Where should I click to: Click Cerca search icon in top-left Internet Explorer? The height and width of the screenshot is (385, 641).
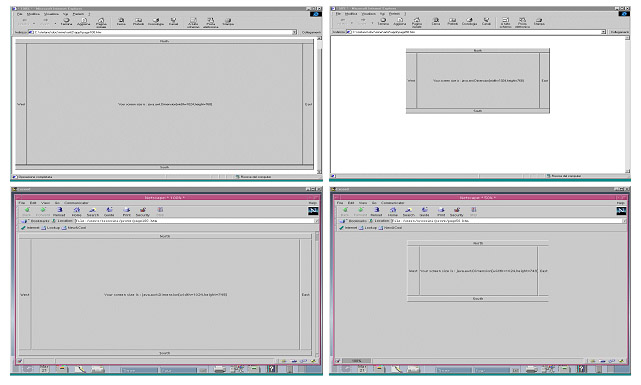121,21
